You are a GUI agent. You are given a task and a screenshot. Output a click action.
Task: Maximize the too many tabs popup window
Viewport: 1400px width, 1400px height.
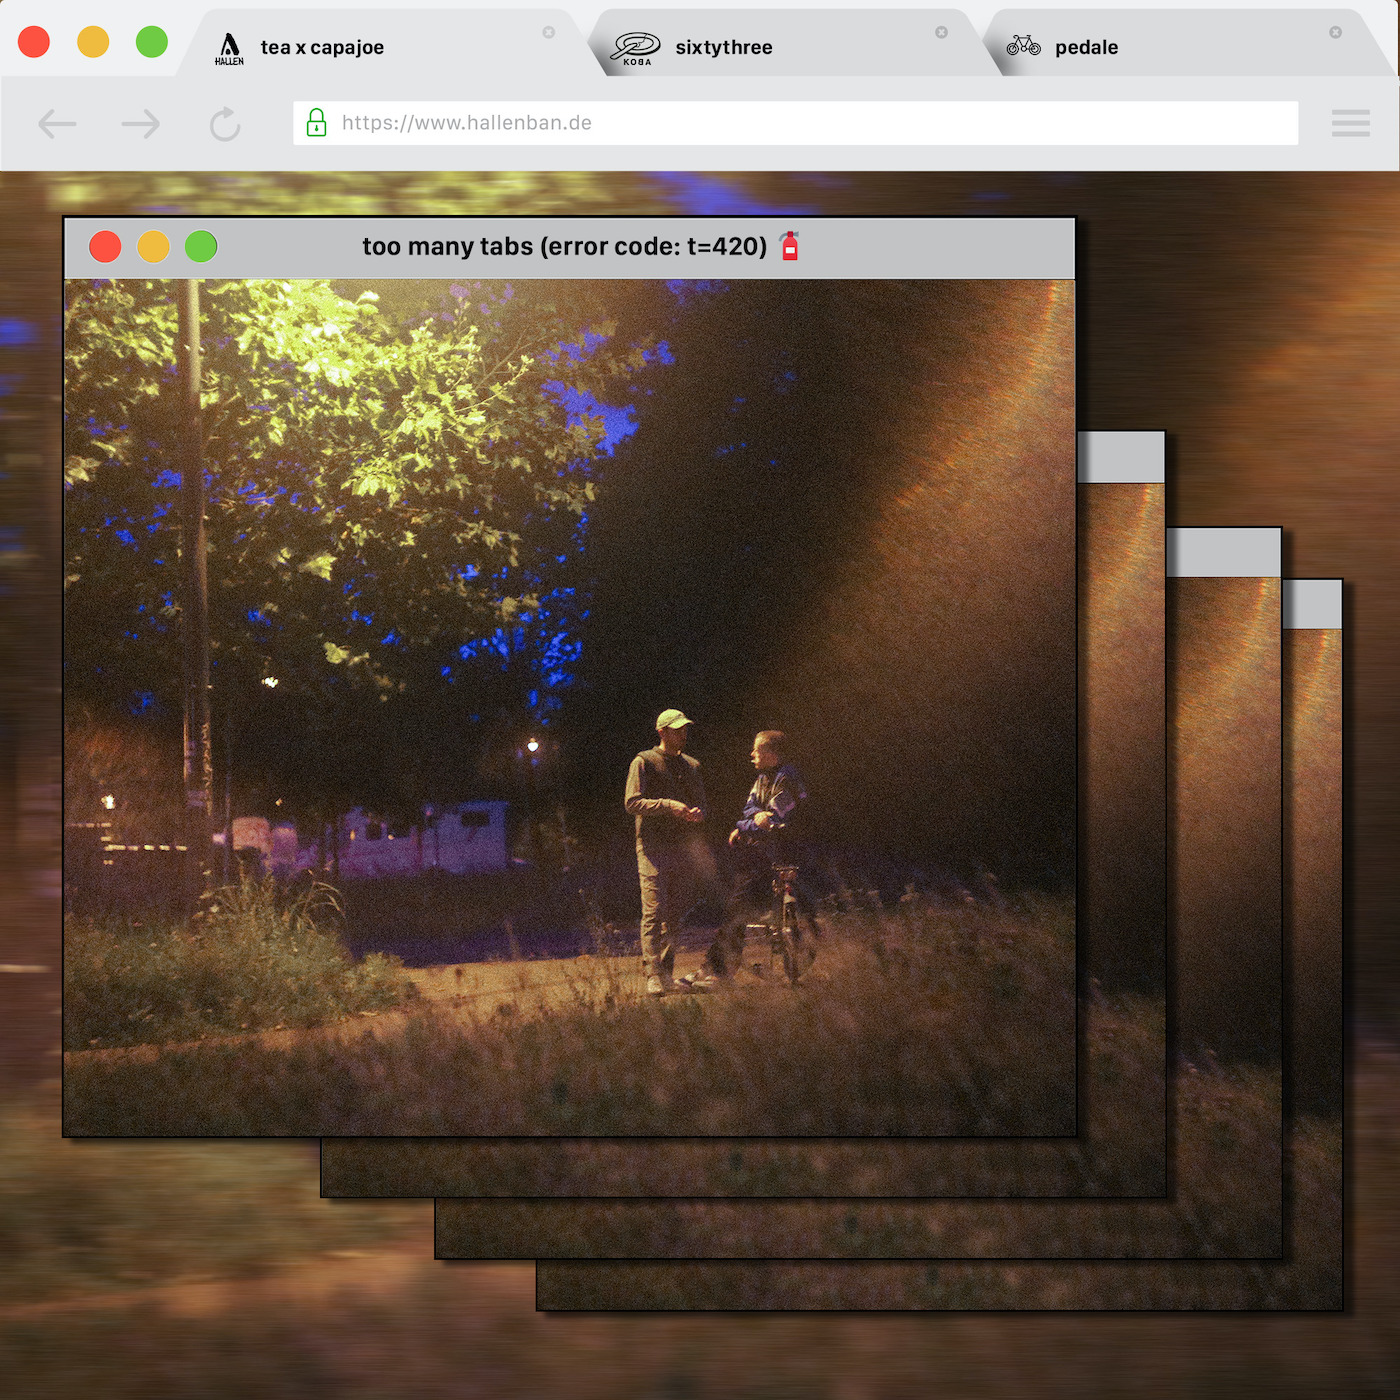(x=201, y=246)
